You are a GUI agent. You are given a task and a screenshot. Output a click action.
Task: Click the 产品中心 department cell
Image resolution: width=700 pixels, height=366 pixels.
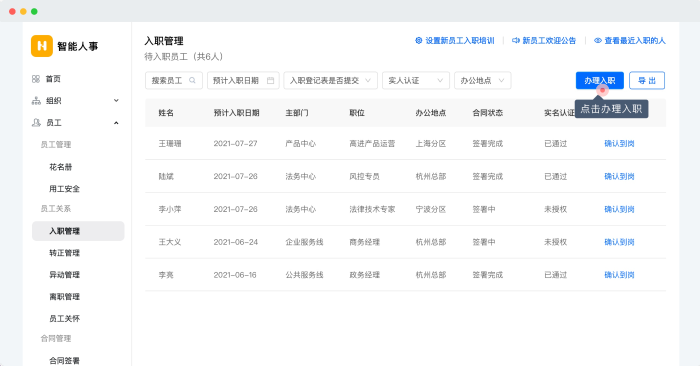coord(301,143)
